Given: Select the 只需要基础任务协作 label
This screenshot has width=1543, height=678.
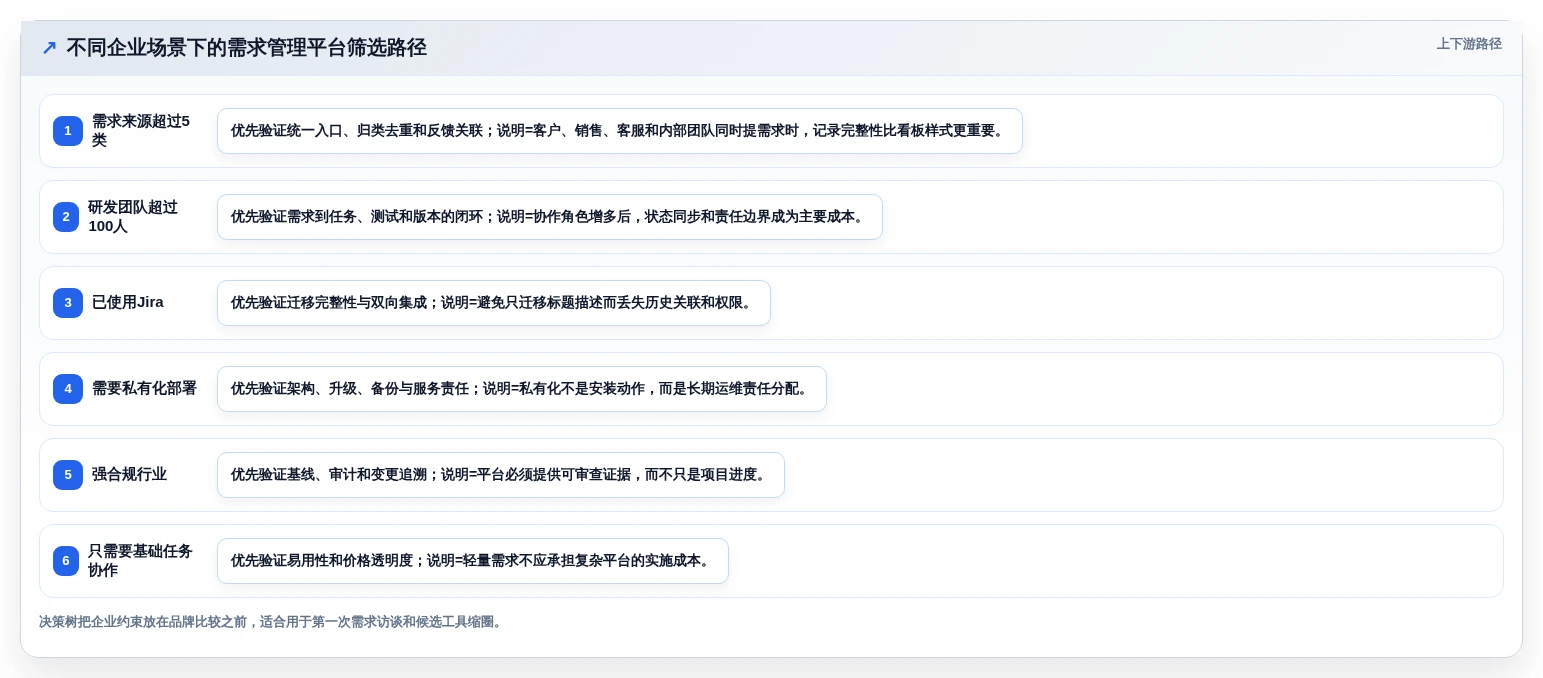Looking at the screenshot, I should [140, 561].
